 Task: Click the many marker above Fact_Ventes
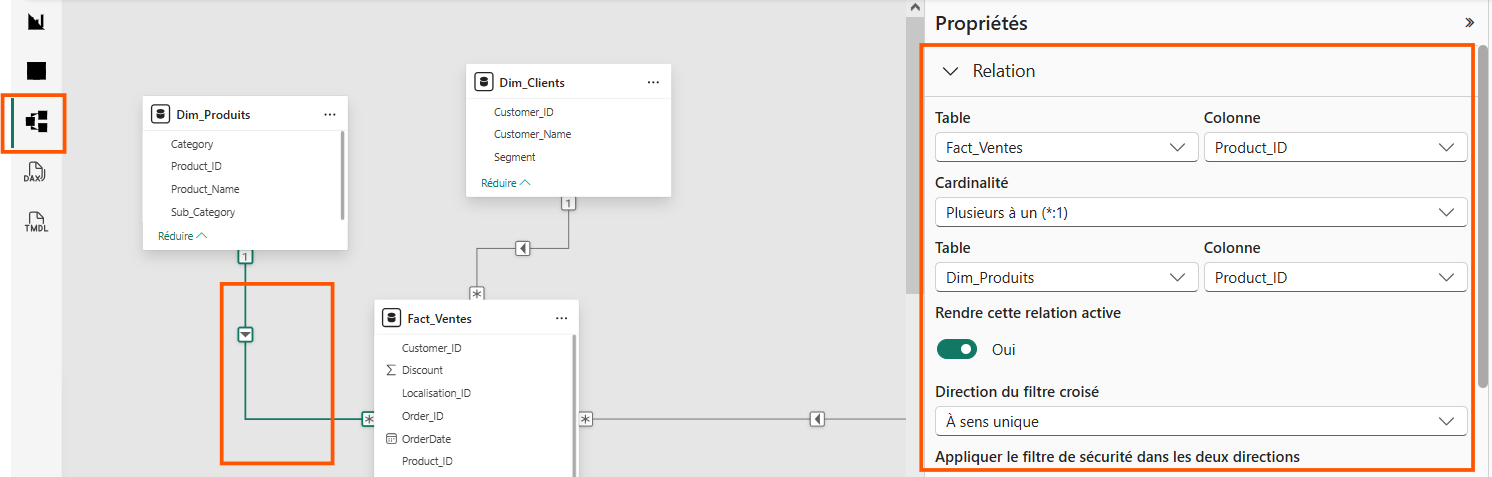coord(477,294)
